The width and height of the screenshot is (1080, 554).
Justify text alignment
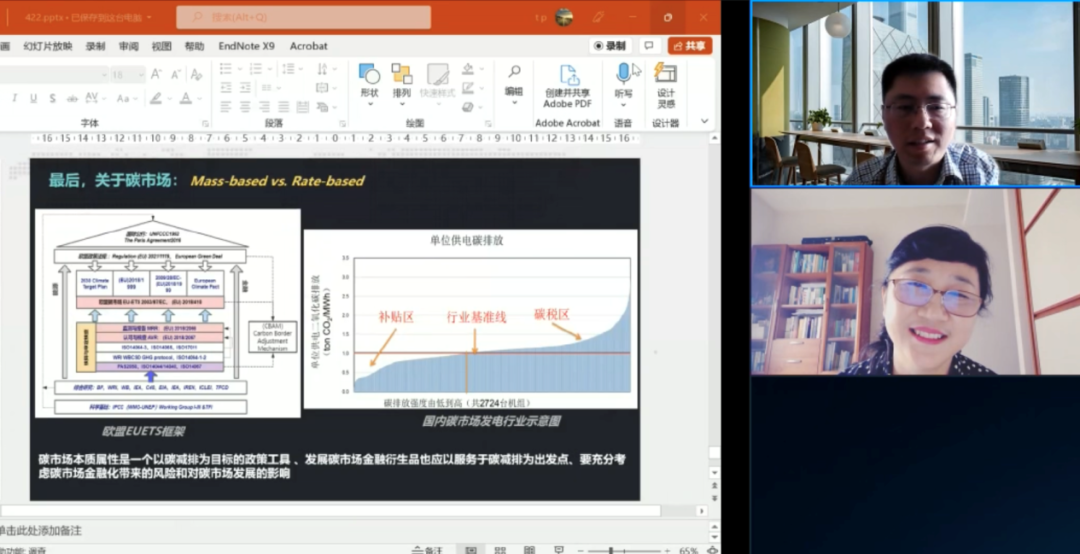coord(284,106)
